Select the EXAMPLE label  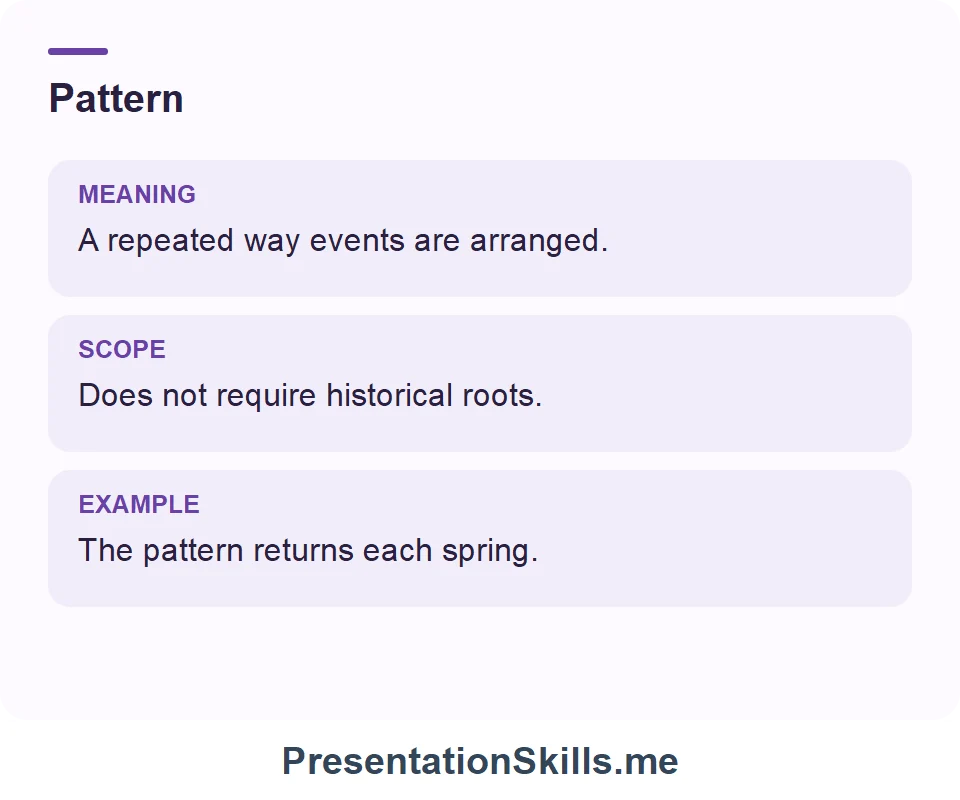click(139, 504)
